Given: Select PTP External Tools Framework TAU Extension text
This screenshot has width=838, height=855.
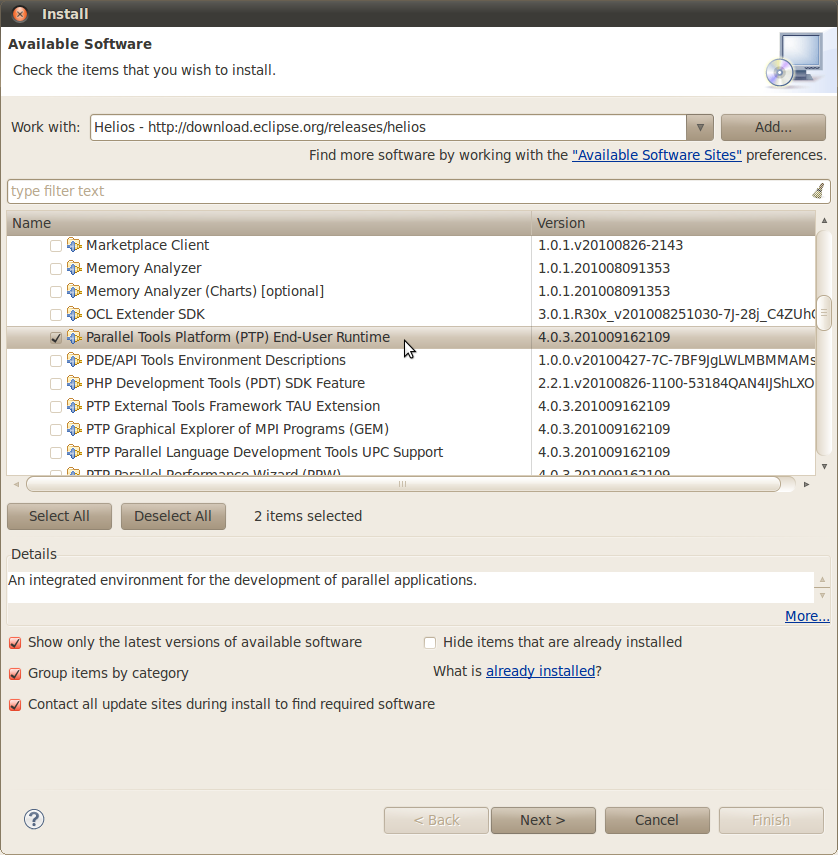Looking at the screenshot, I should point(233,406).
